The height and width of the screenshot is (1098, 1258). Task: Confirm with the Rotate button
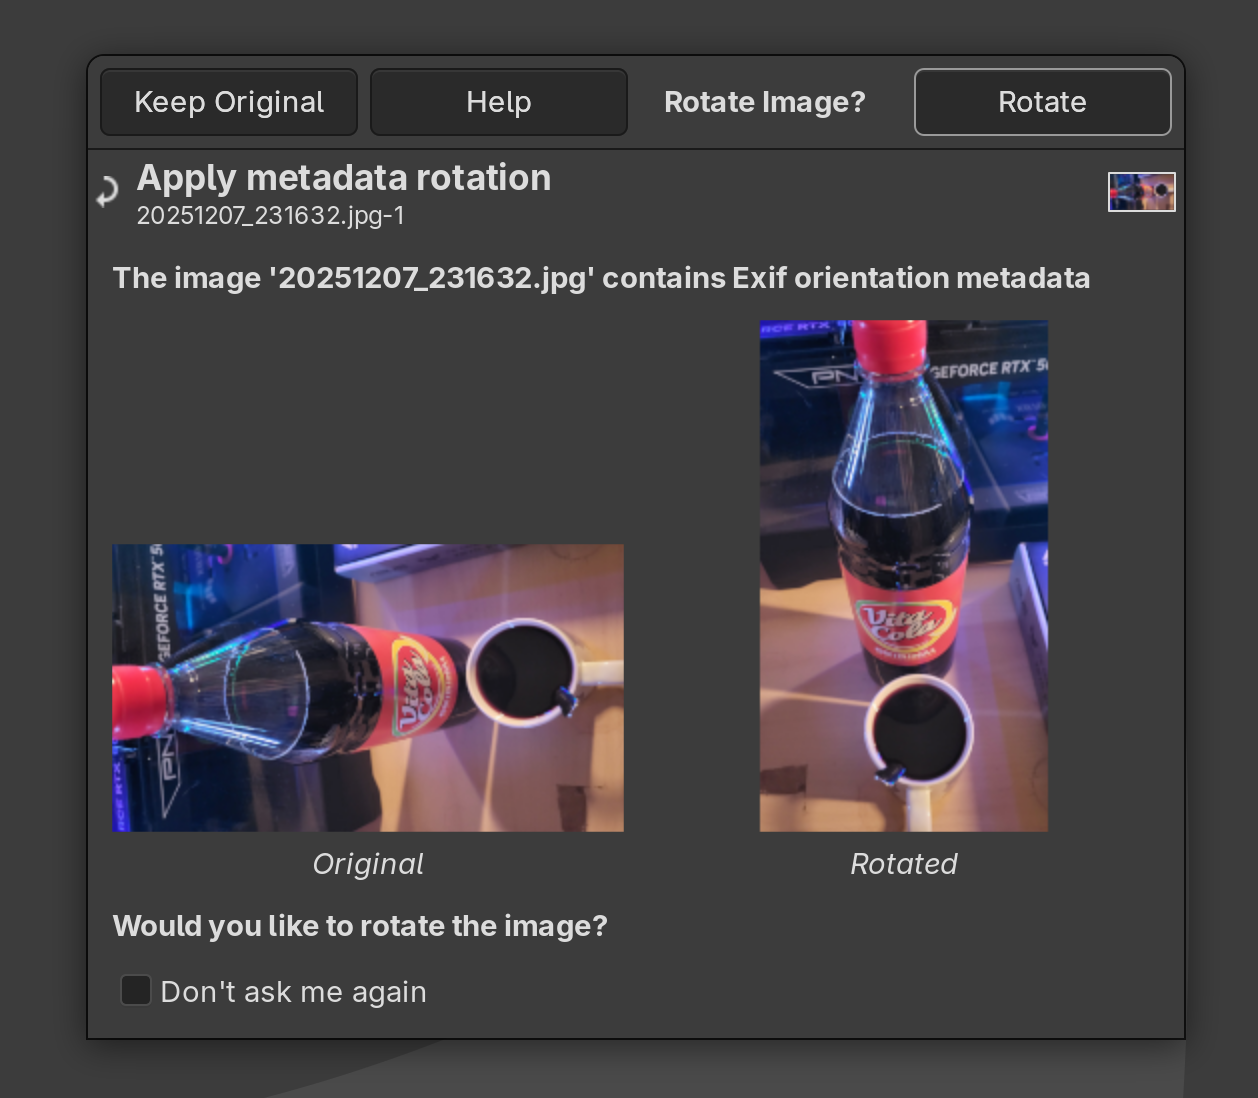pyautogui.click(x=1043, y=102)
